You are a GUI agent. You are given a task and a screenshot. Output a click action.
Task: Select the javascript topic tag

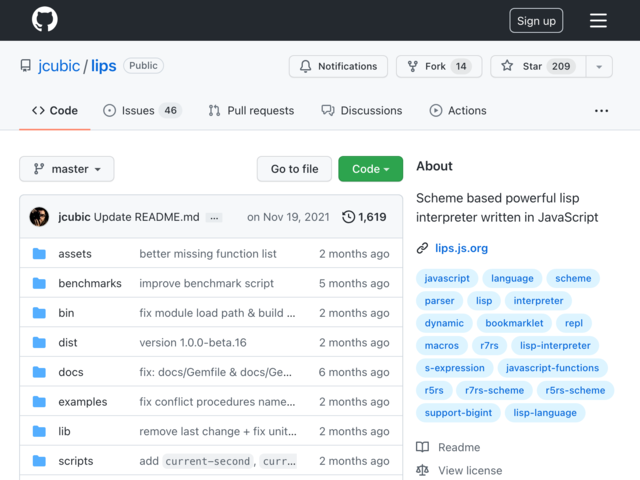(447, 278)
